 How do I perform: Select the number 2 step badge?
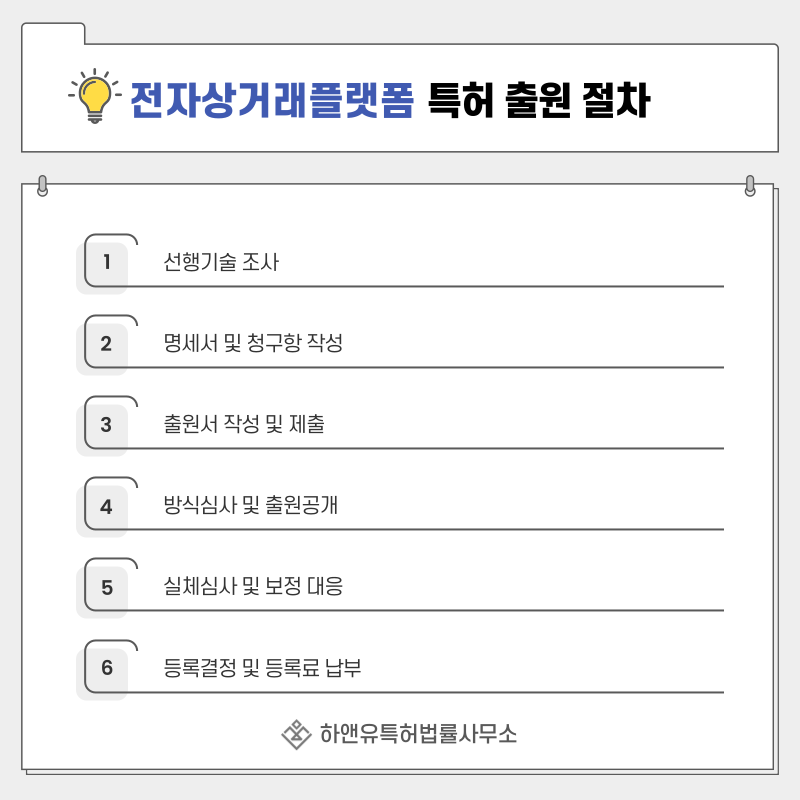coord(106,343)
